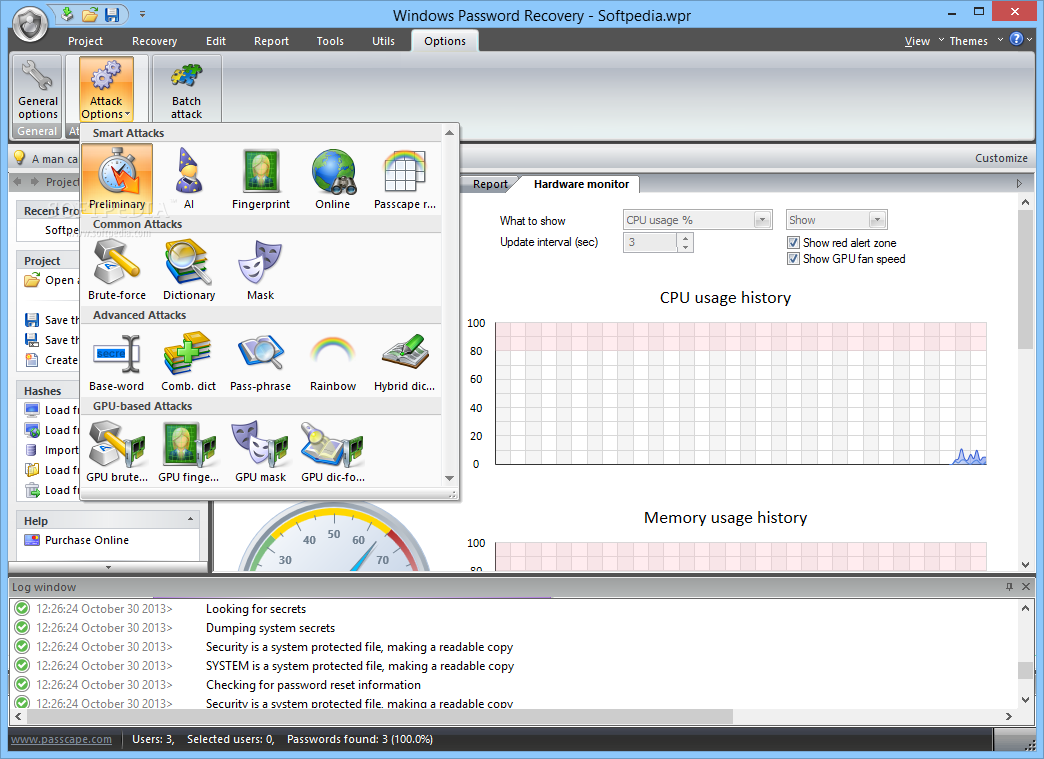1044x759 pixels.
Task: Open the Project ribbon tab
Action: [85, 41]
